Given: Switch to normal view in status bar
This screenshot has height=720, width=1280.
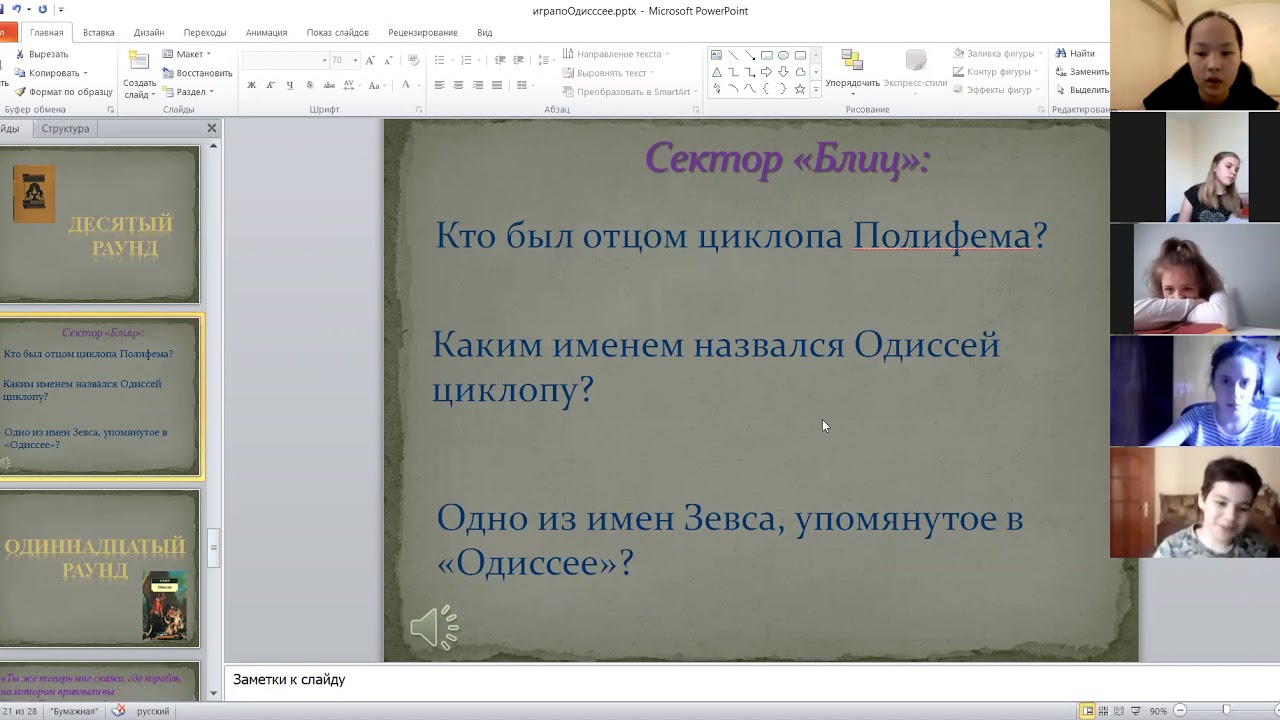Looking at the screenshot, I should coord(1087,711).
